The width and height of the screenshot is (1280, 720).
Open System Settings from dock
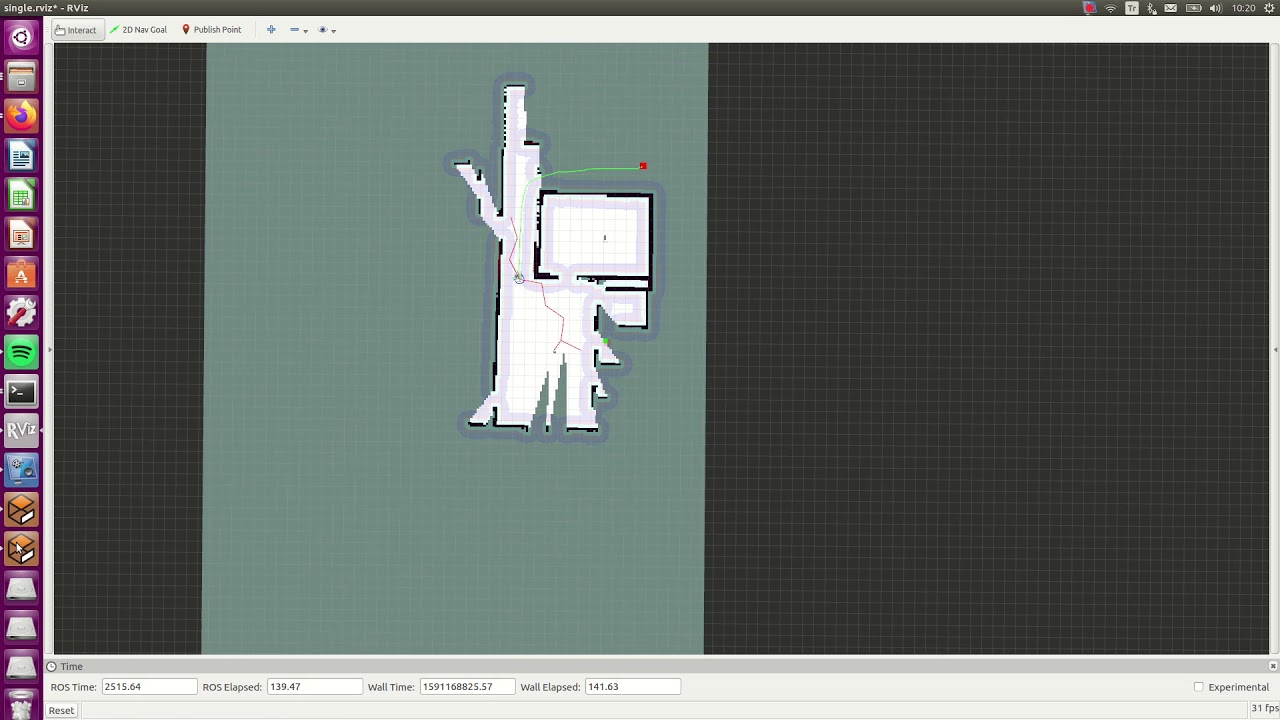[21, 313]
